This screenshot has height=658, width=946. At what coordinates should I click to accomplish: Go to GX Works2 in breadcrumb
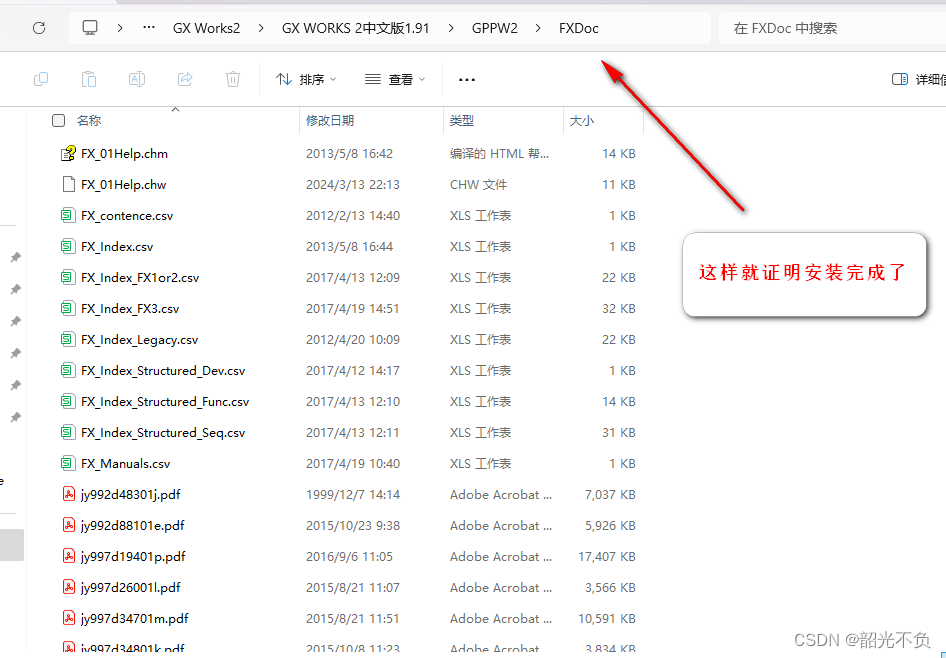pos(206,28)
